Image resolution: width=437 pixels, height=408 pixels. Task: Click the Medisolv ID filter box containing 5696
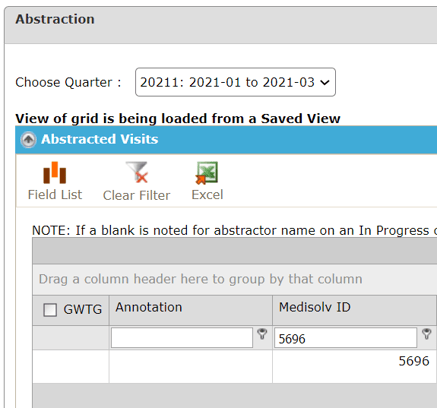coord(345,338)
